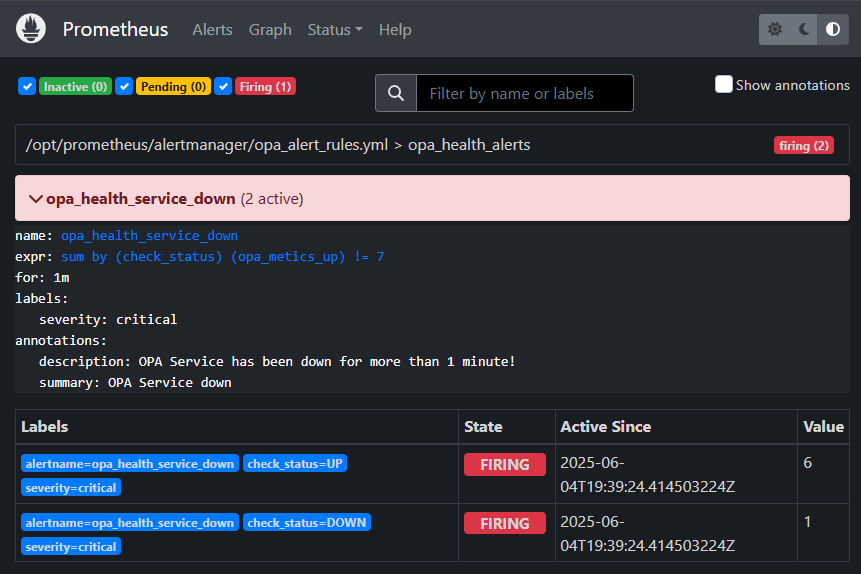Click the magnifier search icon
861x574 pixels.
coord(396,93)
